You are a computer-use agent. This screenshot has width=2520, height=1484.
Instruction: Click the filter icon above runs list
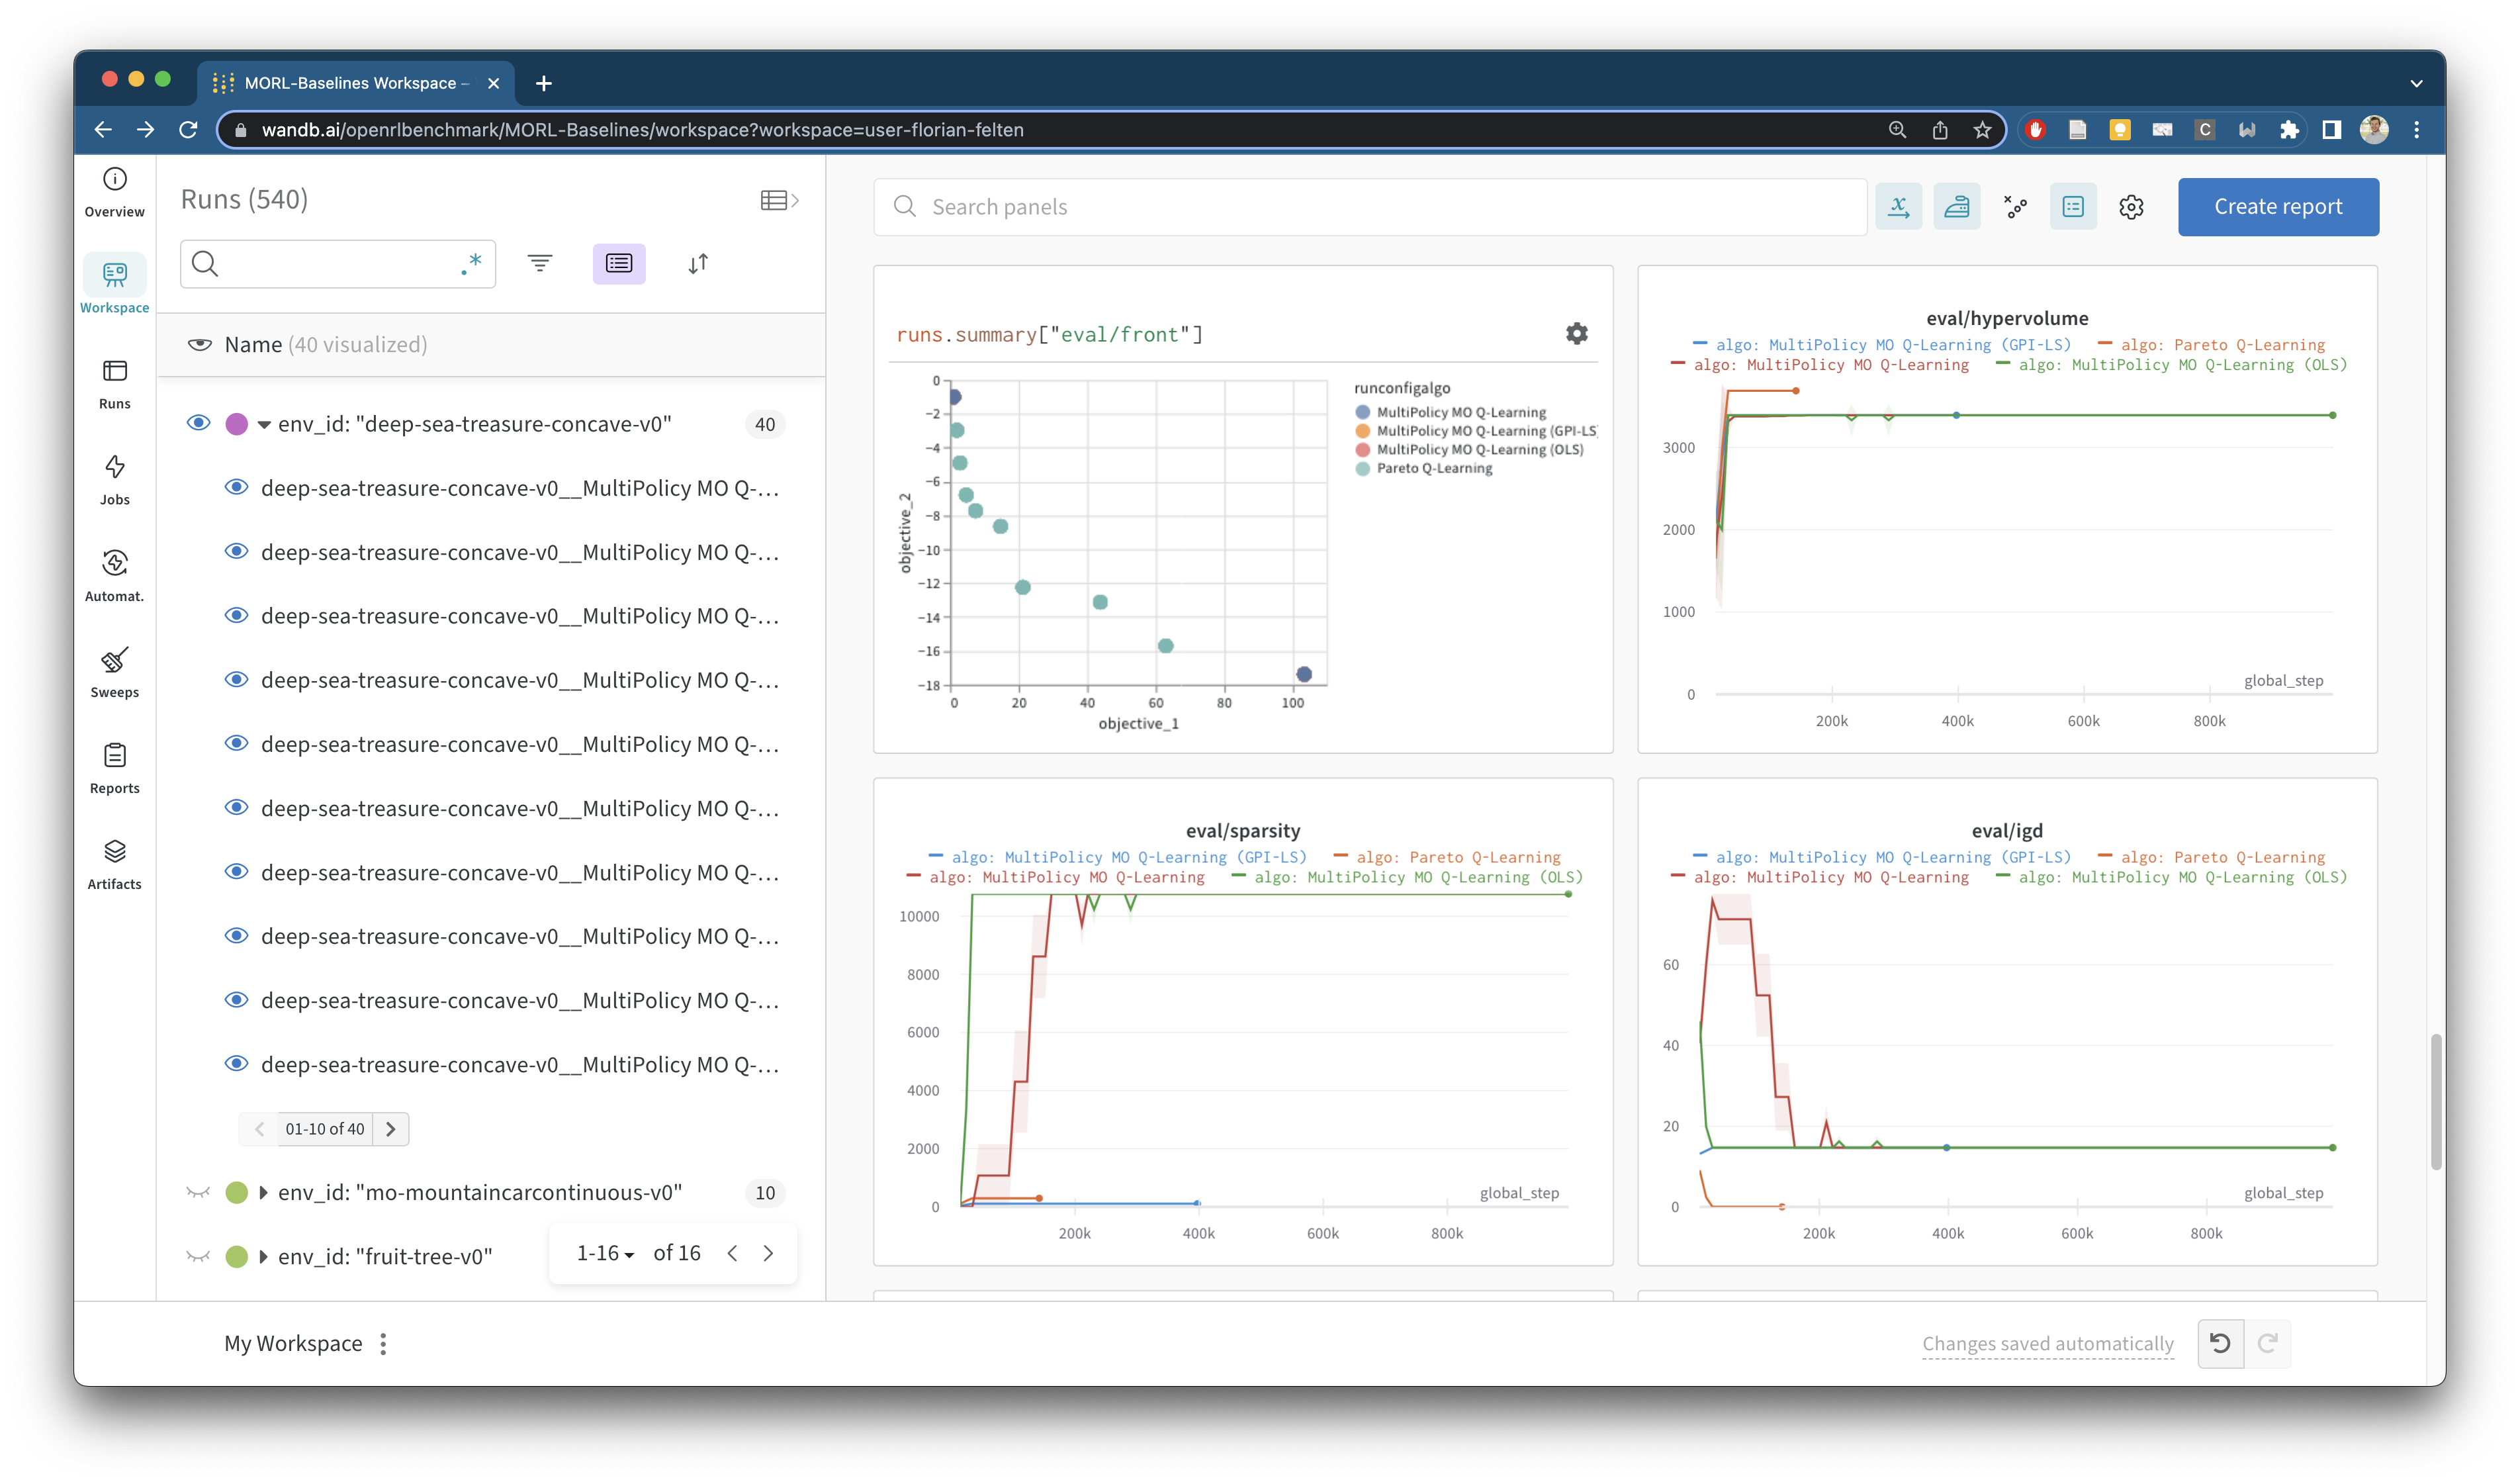[541, 263]
